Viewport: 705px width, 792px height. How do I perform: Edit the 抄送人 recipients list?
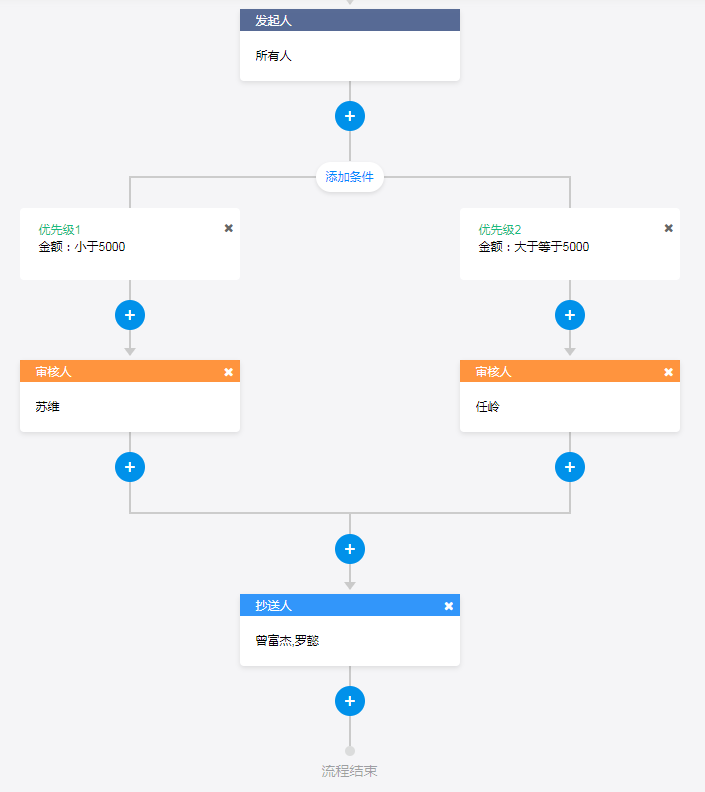pos(350,641)
